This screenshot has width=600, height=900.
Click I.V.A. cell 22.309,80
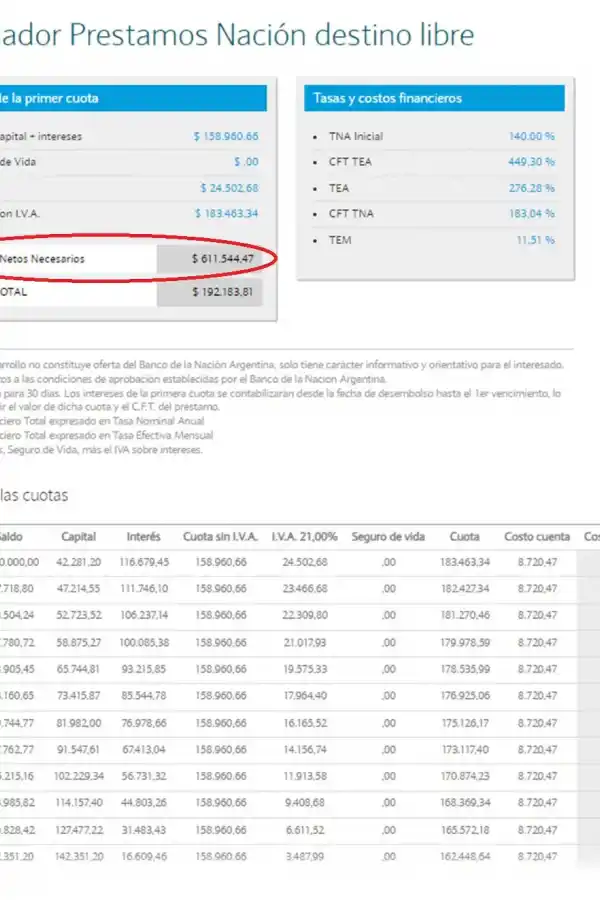click(305, 615)
